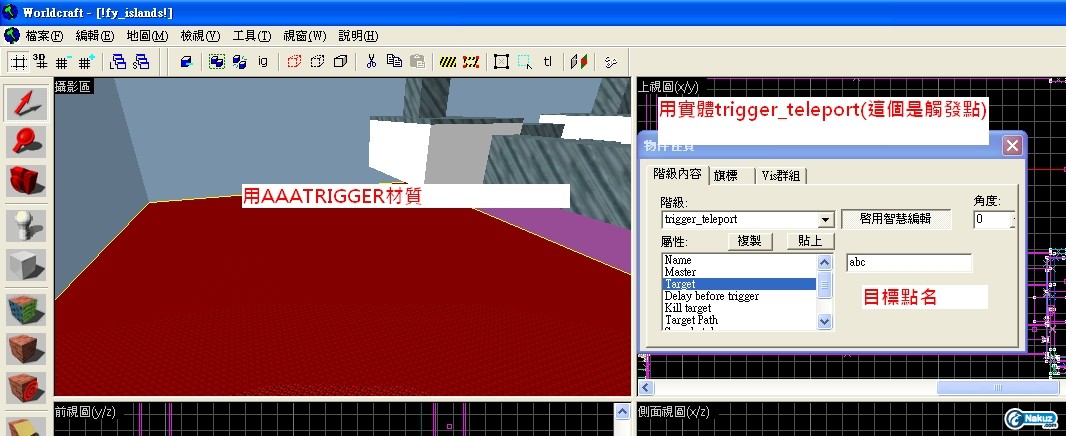Toggle texture lock (tl) button

pos(548,63)
